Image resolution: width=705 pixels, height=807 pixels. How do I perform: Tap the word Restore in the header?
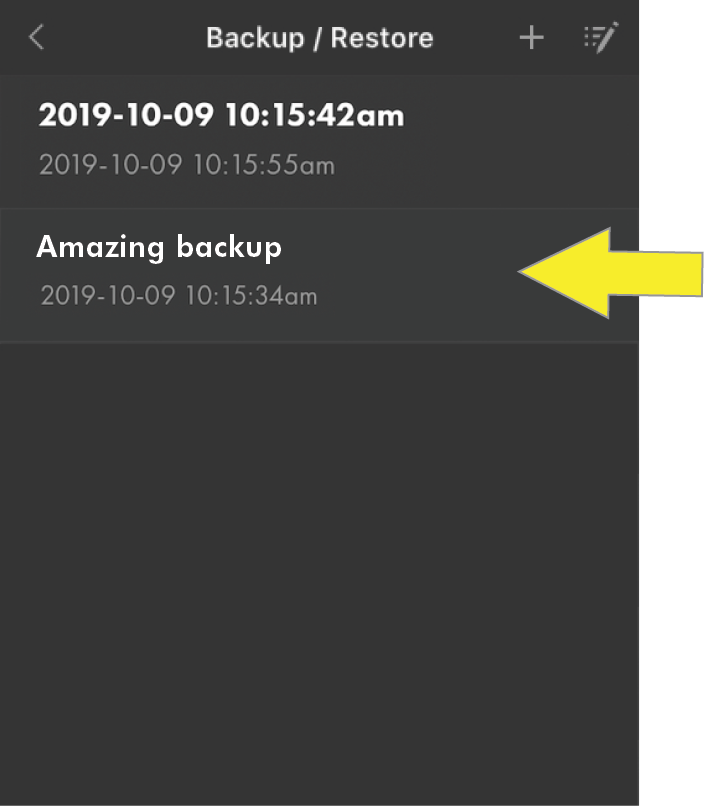pyautogui.click(x=382, y=38)
